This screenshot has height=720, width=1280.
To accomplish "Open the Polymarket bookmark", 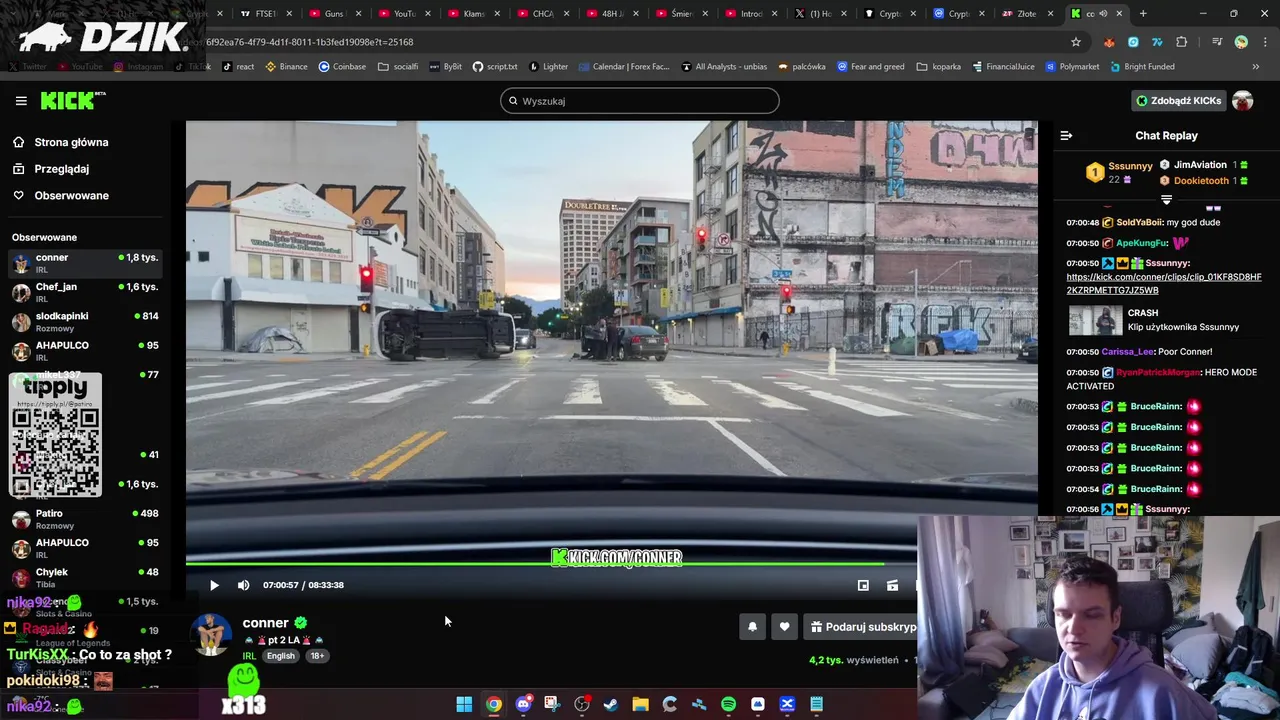I will coord(1073,67).
